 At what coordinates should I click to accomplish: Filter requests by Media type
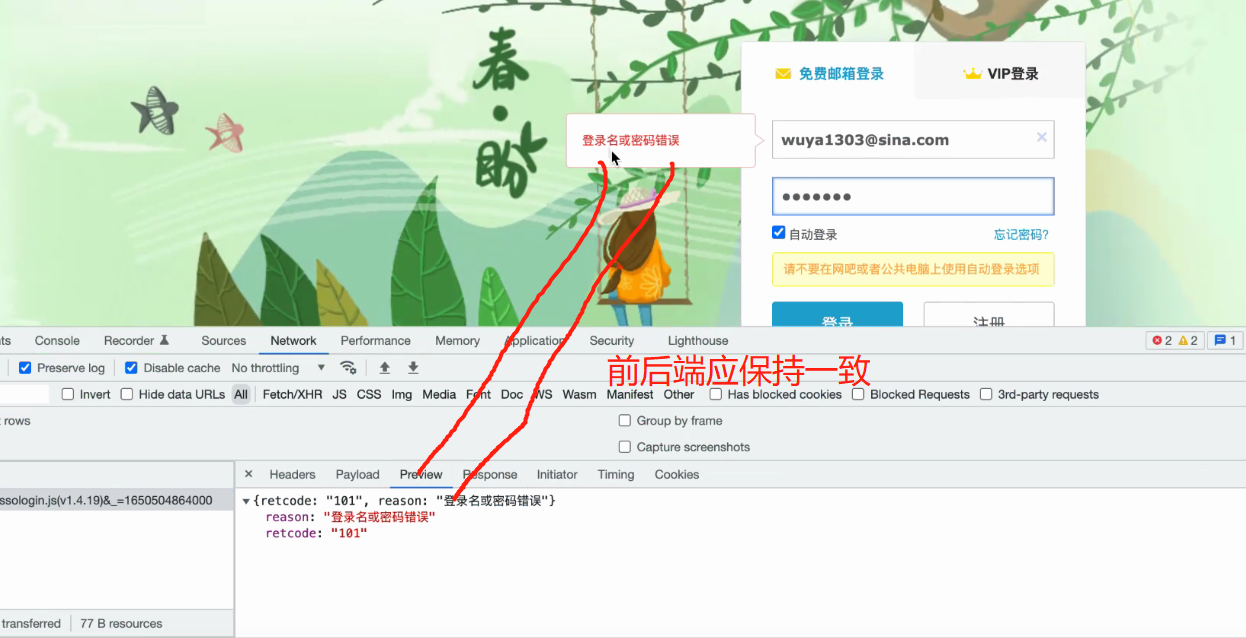439,394
